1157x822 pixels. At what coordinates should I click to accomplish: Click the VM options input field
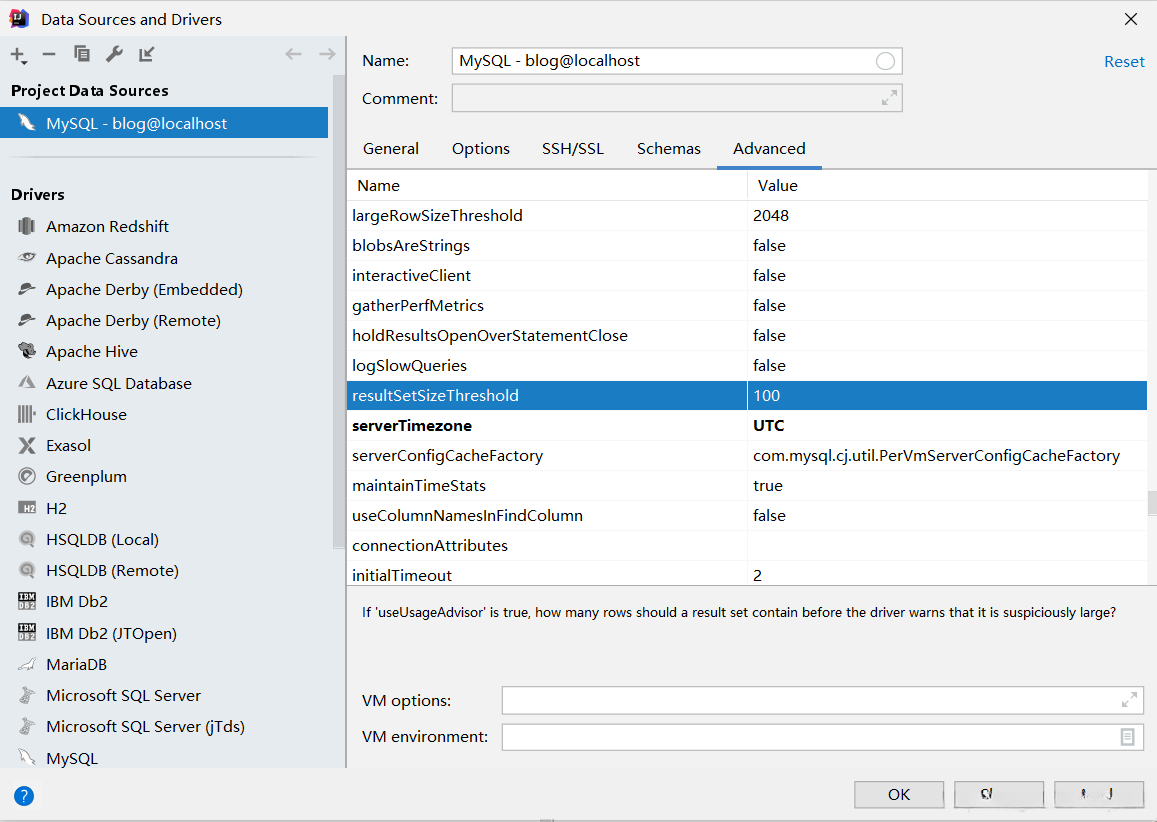tap(810, 700)
